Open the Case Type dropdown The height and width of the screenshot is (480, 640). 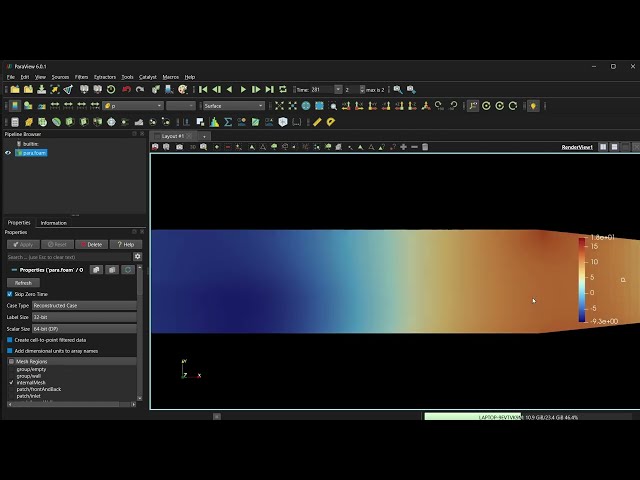point(84,305)
